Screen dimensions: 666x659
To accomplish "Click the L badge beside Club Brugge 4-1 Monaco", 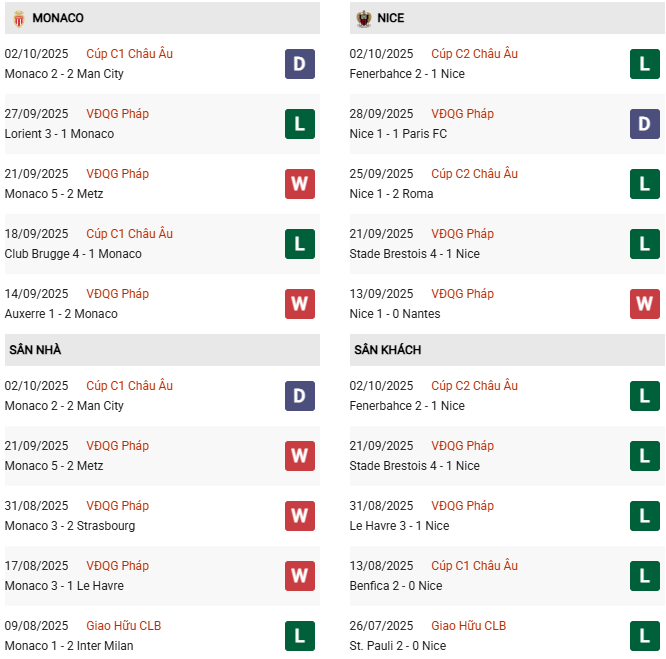I will (x=300, y=244).
